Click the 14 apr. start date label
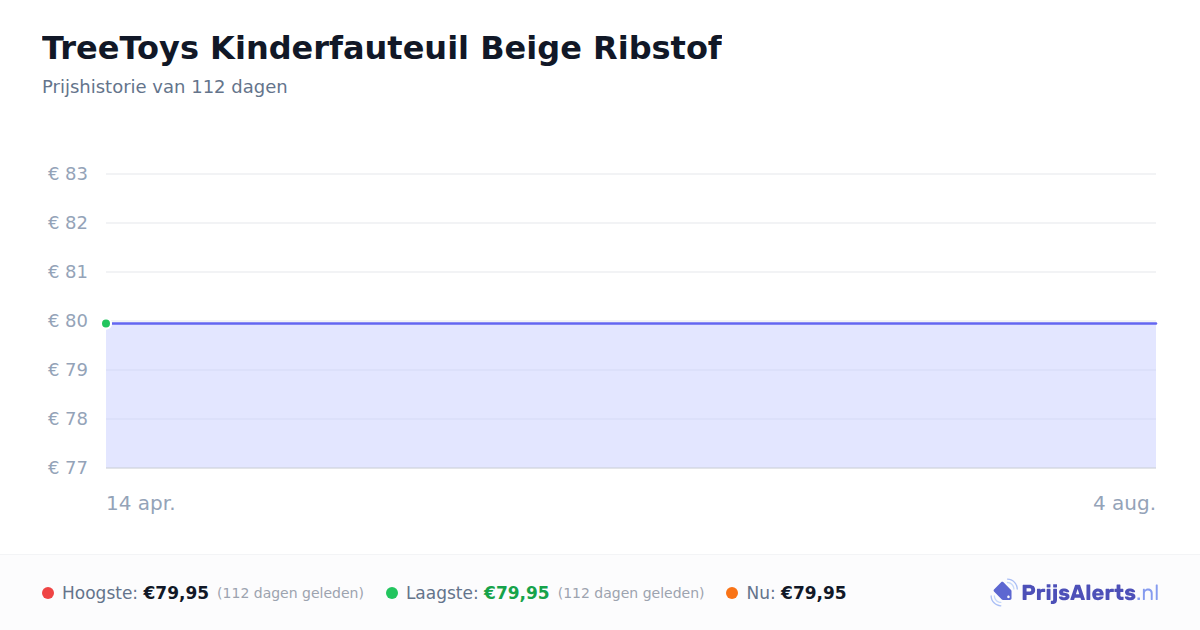This screenshot has width=1200, height=630. pyautogui.click(x=141, y=503)
